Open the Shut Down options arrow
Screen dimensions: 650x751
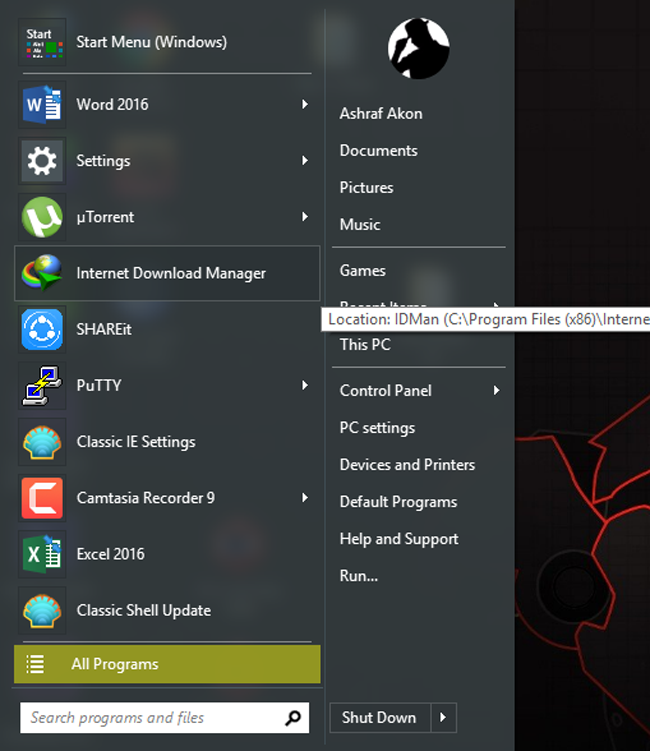point(444,717)
